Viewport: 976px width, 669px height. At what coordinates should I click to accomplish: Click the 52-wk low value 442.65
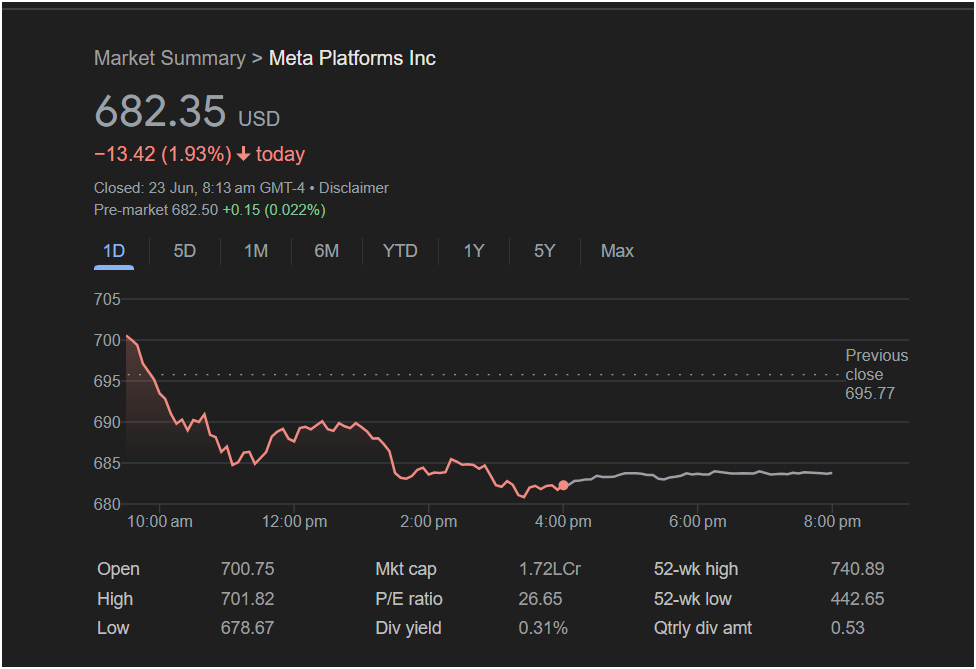click(x=857, y=599)
